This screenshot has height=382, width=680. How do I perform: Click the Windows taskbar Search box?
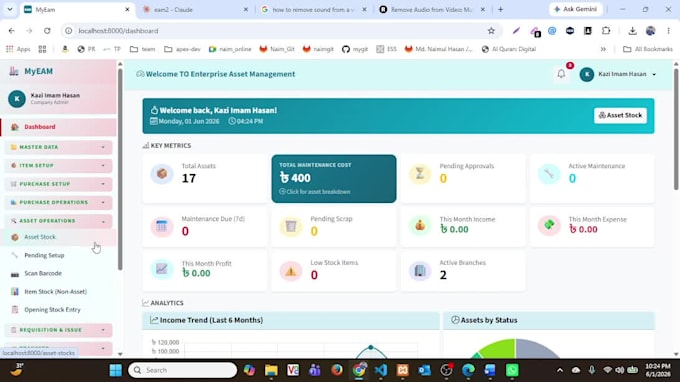click(x=183, y=370)
